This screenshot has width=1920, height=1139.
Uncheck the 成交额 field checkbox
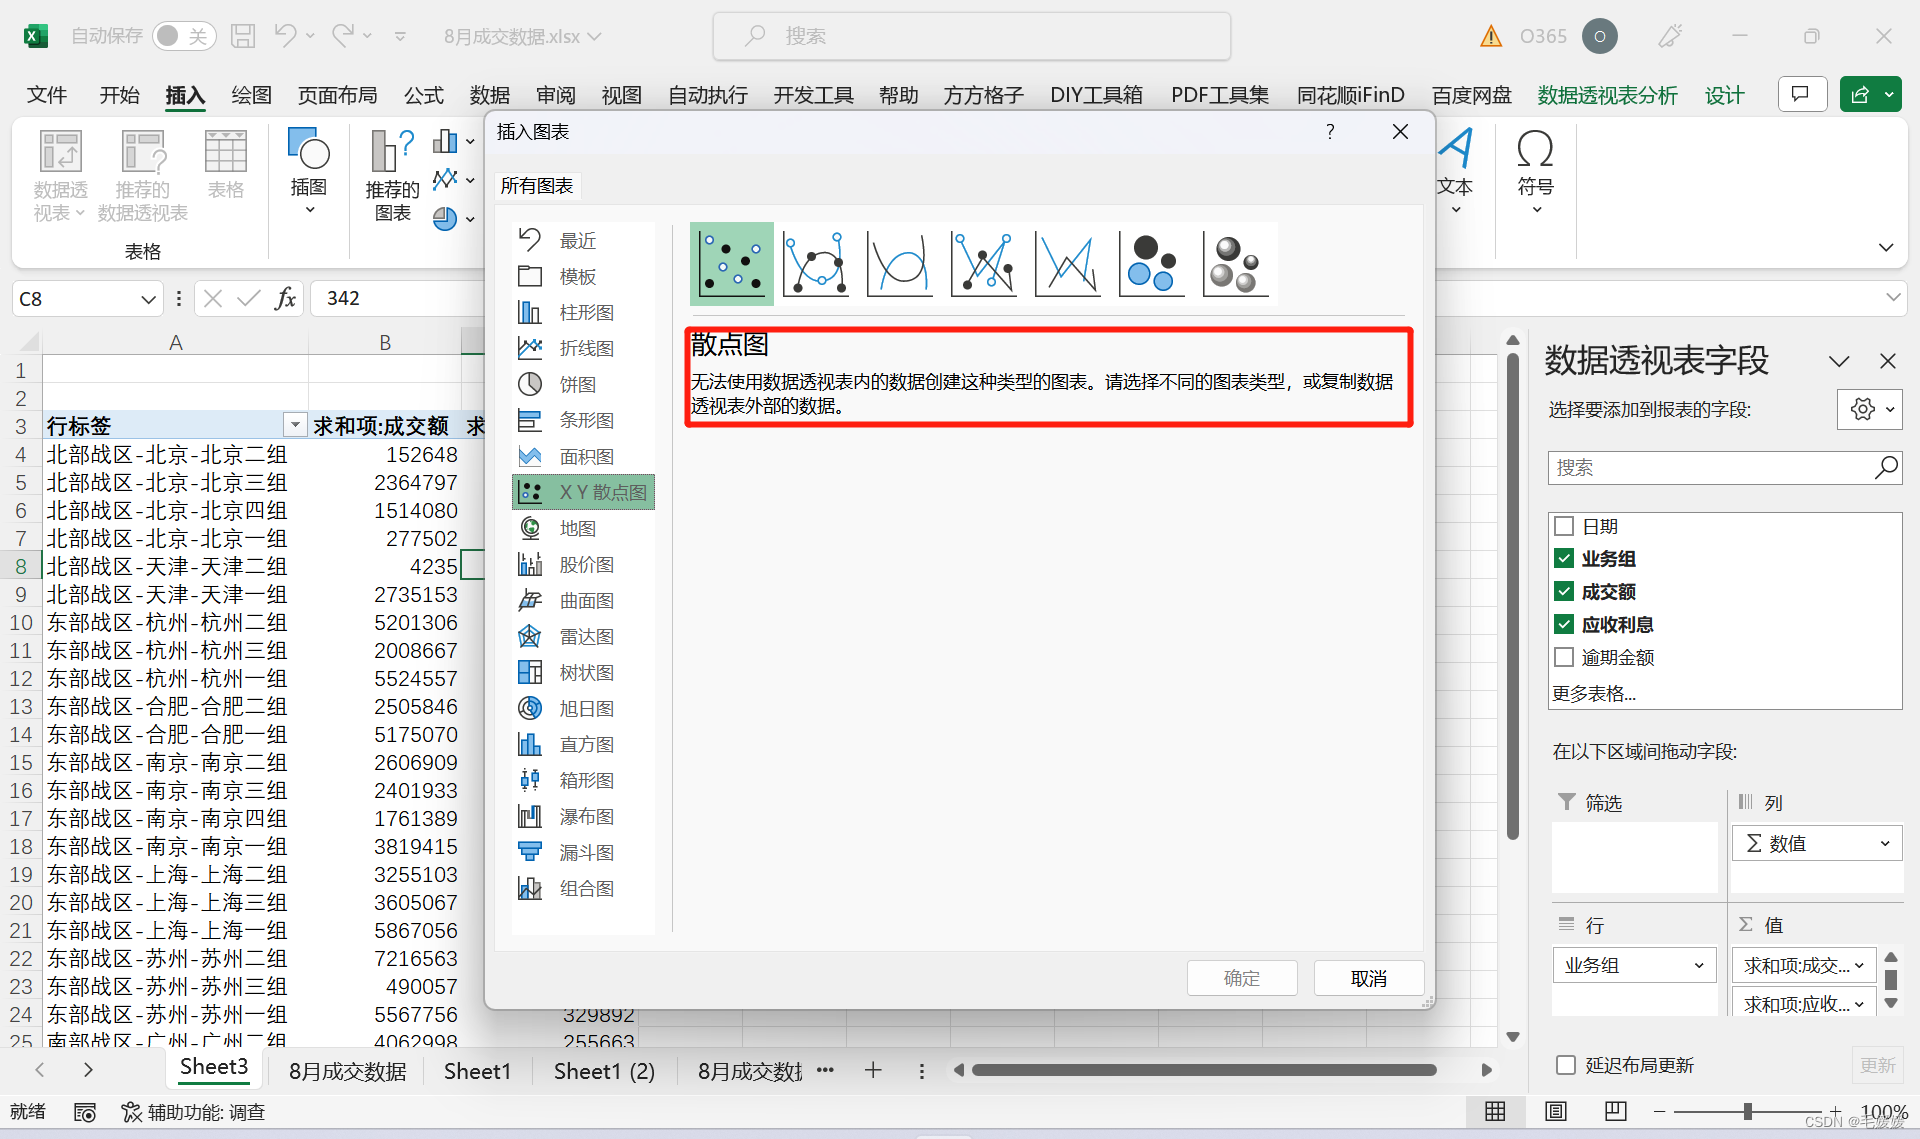pyautogui.click(x=1564, y=592)
